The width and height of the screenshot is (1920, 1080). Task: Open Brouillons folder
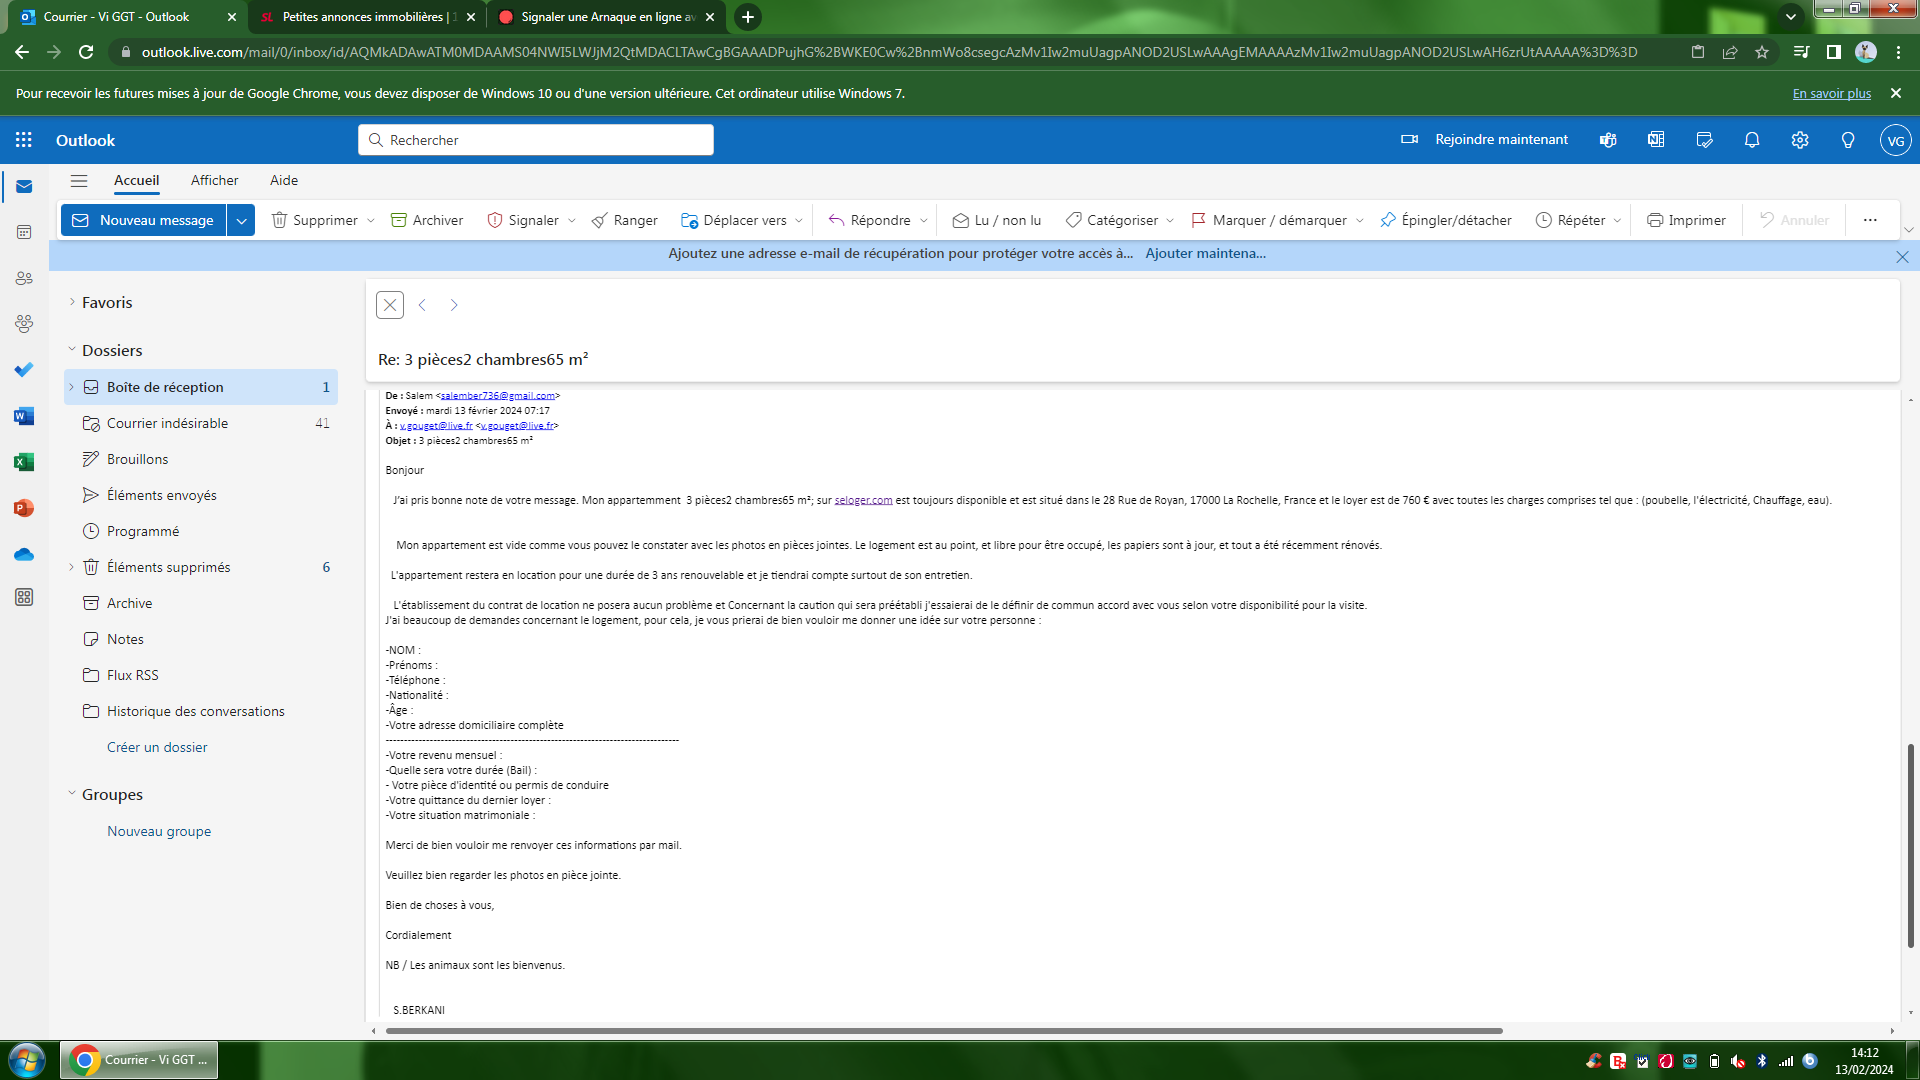(x=201, y=459)
